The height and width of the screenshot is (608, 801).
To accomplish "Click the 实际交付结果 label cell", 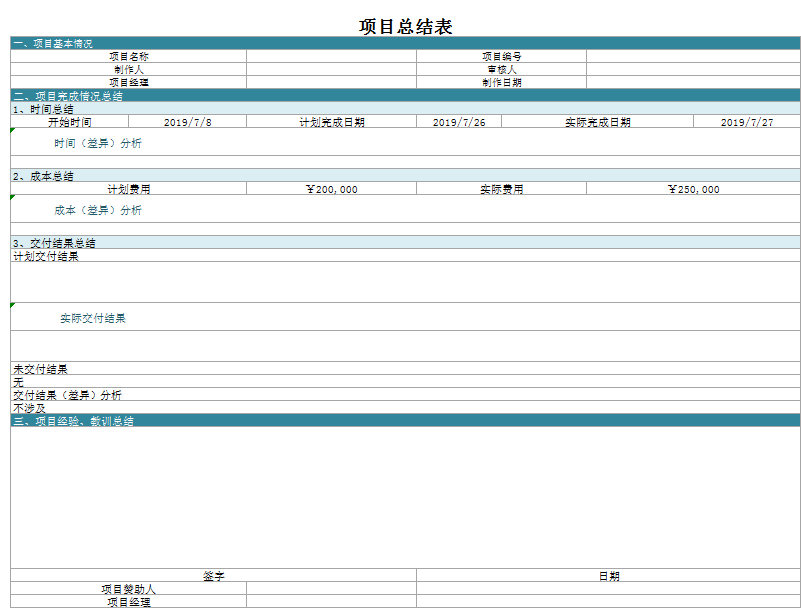I will pos(93,318).
